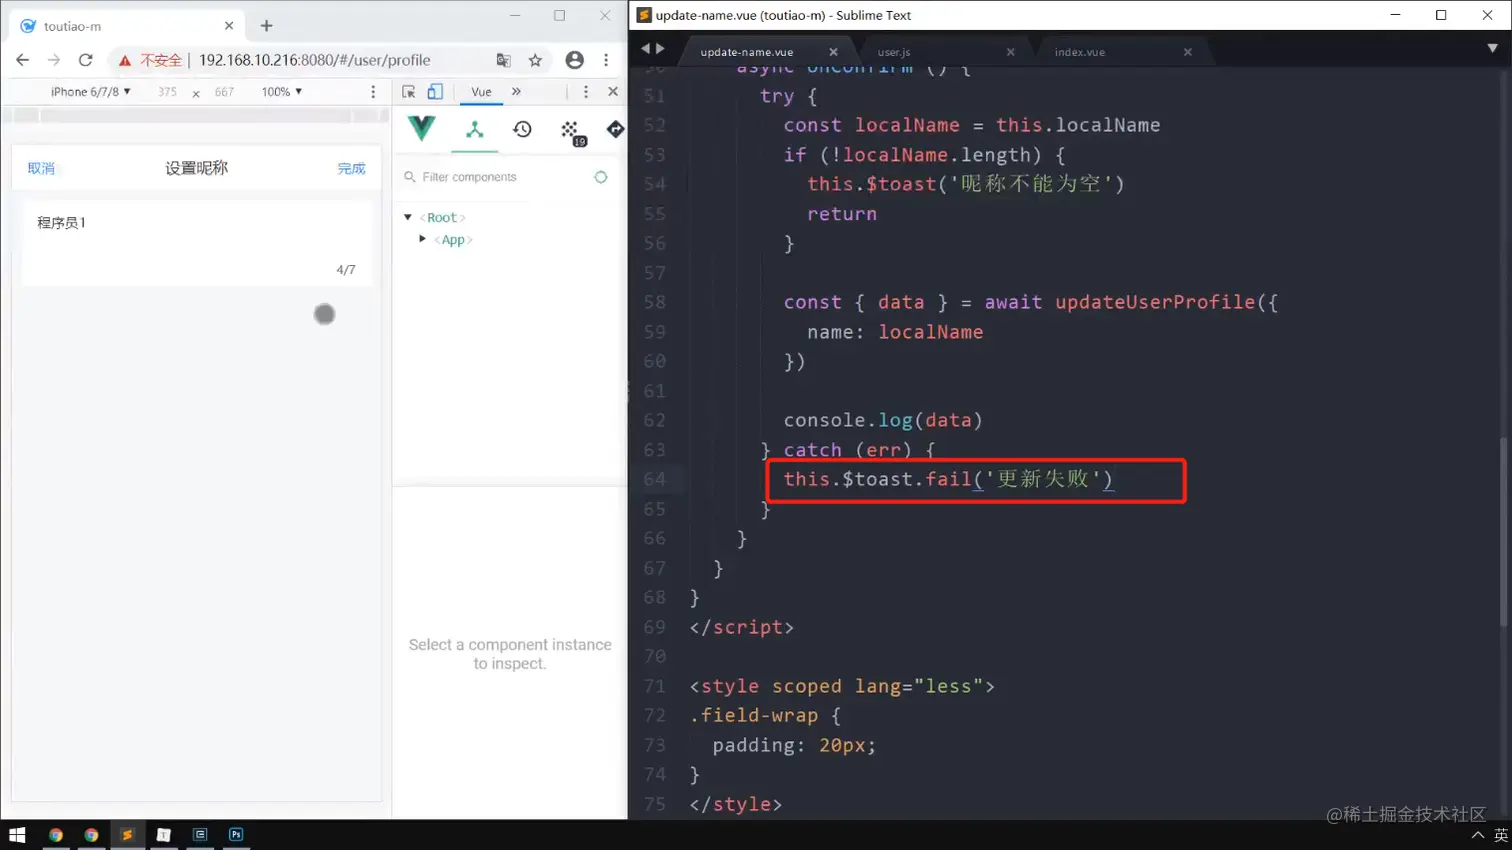Screen dimensions: 1512x850
Task: Open Chrome's three-dot main menu
Action: [x=606, y=60]
